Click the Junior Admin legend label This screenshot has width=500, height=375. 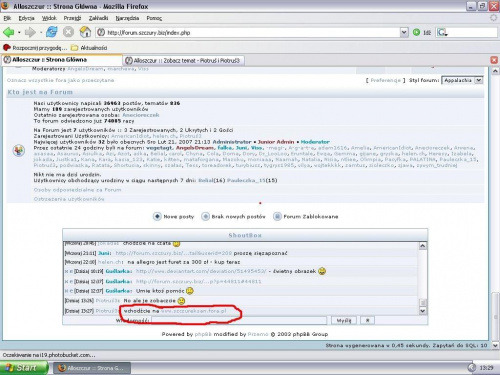point(276,142)
